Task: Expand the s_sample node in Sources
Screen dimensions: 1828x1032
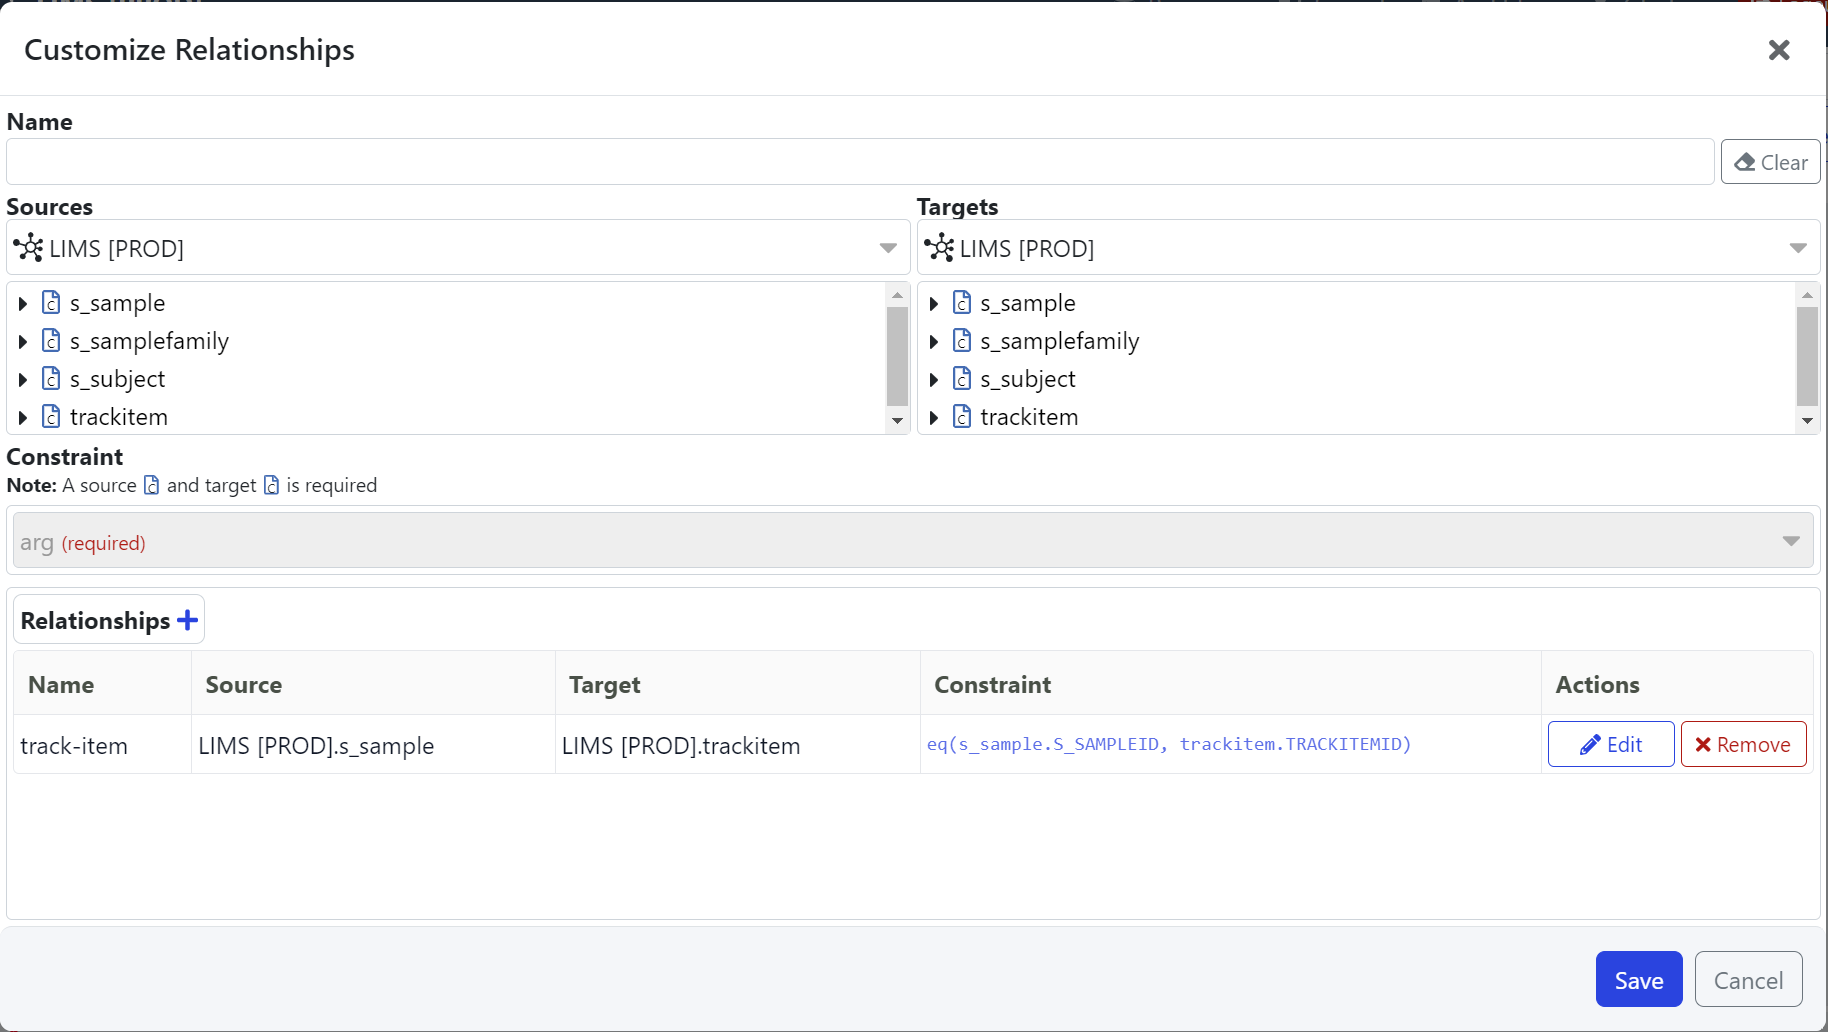Action: (x=23, y=303)
